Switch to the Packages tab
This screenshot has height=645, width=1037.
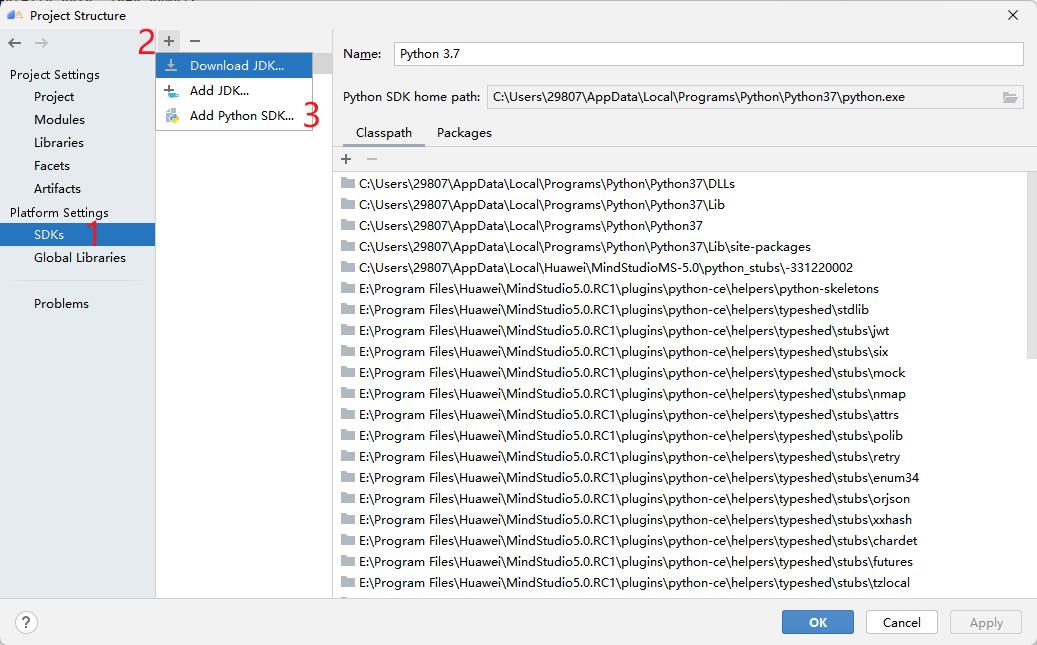point(464,132)
